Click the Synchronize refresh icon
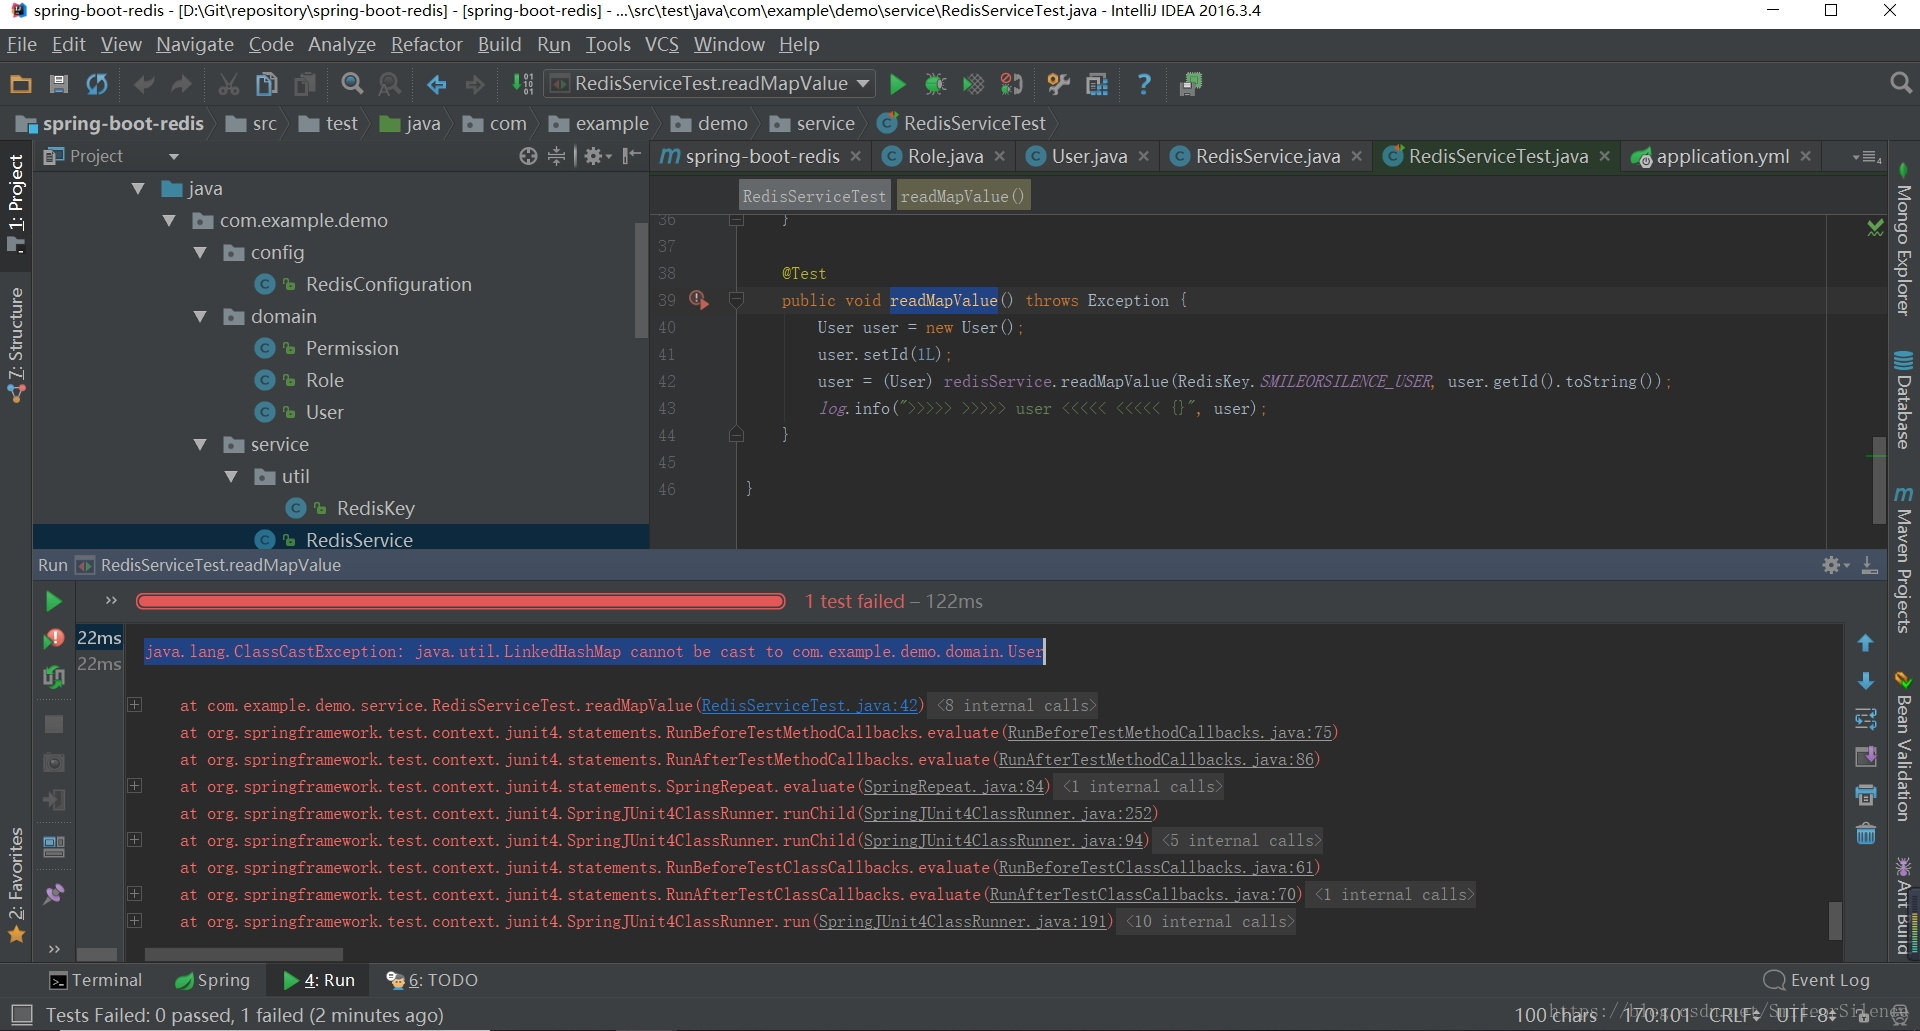The image size is (1920, 1031). 97,85
